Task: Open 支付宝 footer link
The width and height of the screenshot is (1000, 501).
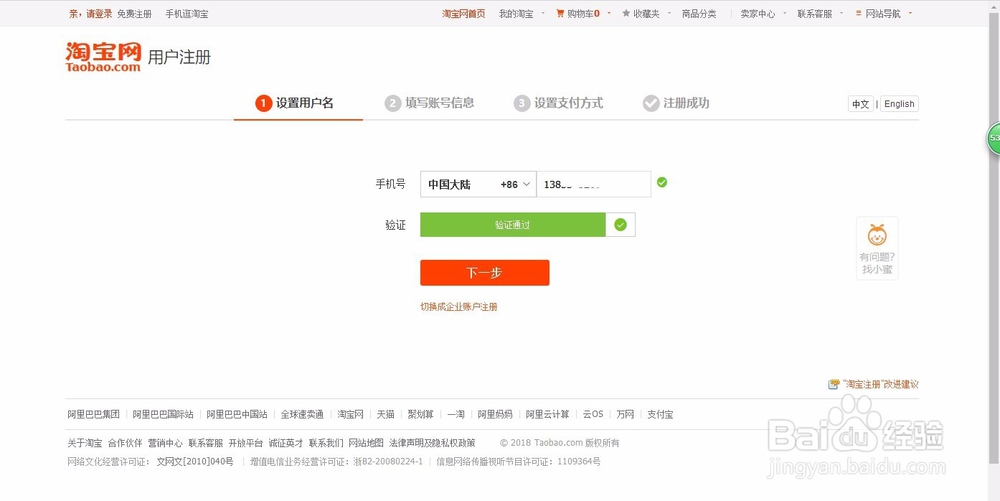Action: (x=660, y=414)
